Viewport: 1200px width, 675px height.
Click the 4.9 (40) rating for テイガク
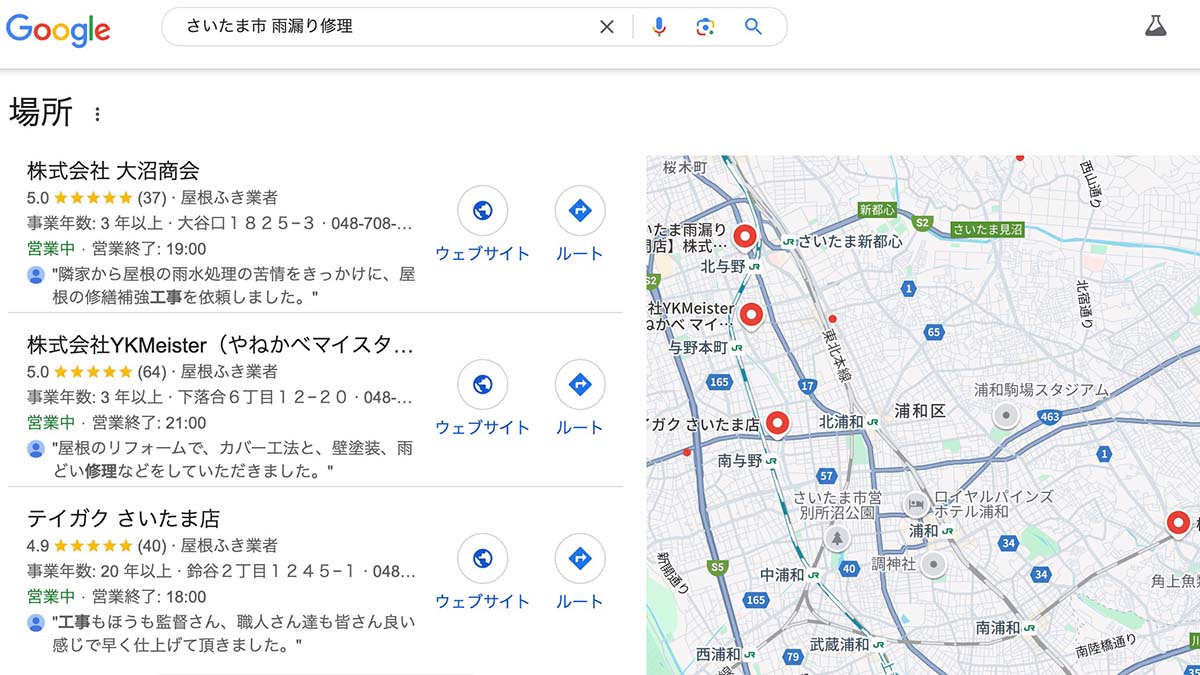point(96,545)
